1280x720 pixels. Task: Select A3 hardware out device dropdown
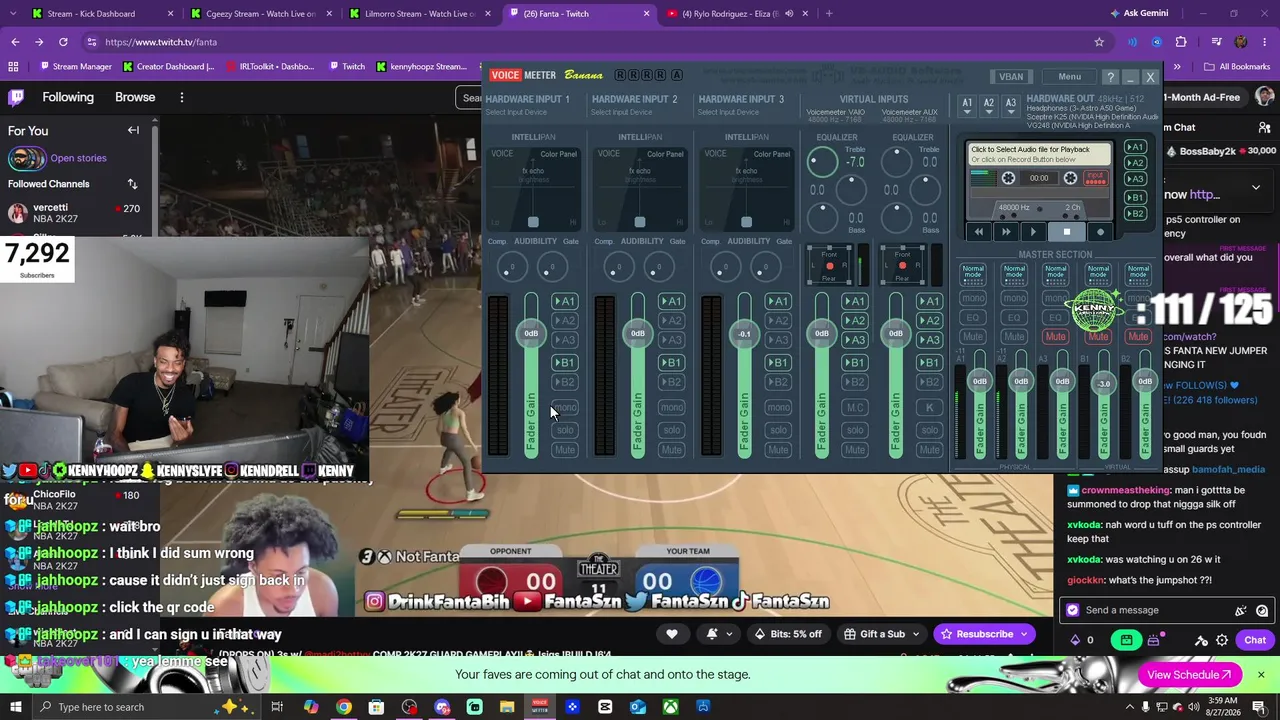[x=1011, y=105]
